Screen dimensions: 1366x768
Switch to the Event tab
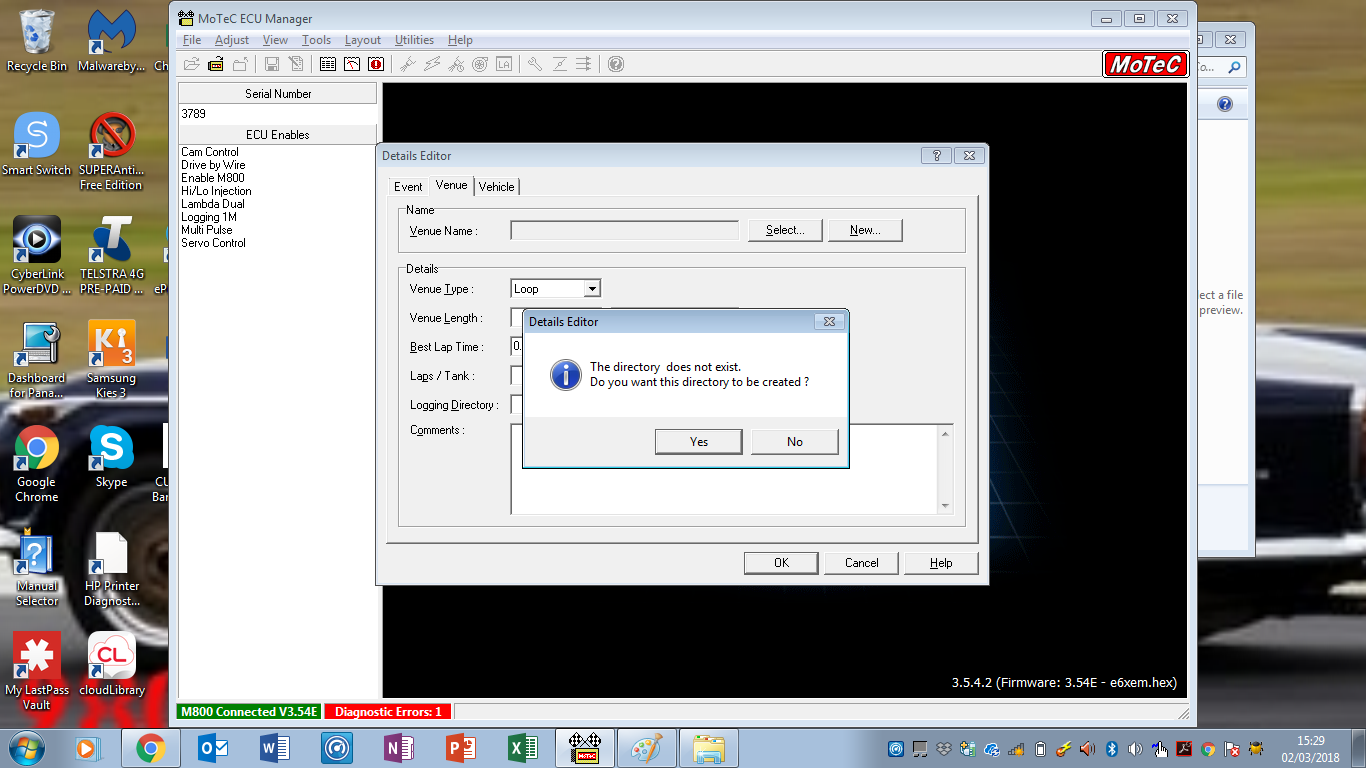(x=408, y=187)
